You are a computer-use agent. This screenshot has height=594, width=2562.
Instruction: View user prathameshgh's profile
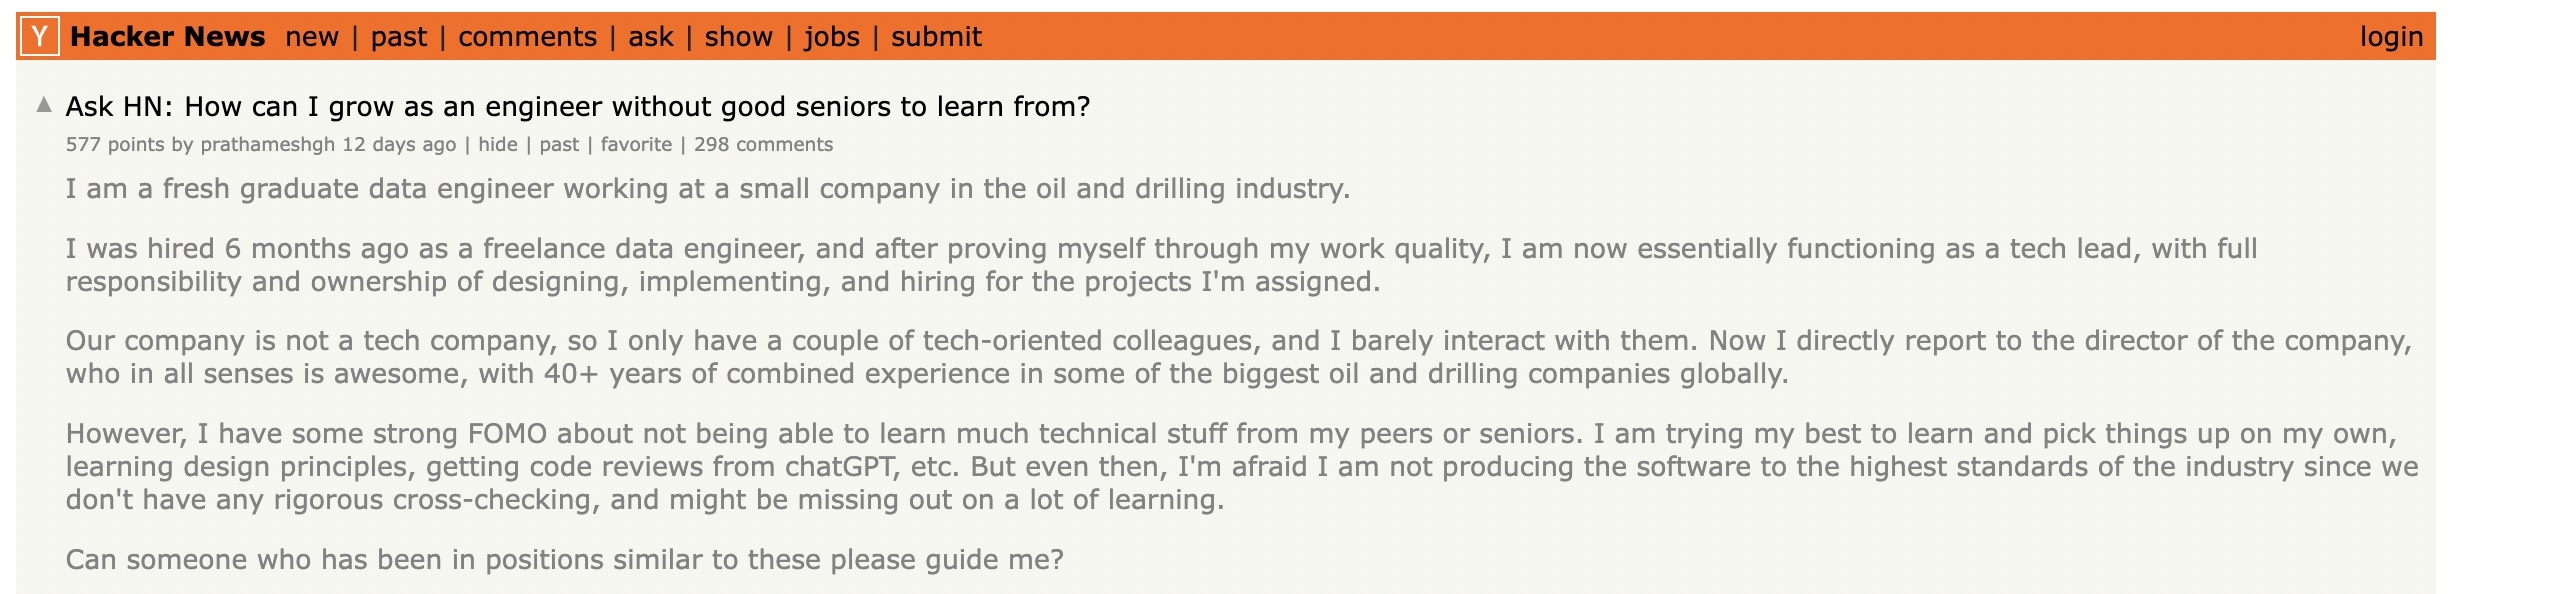coord(267,144)
